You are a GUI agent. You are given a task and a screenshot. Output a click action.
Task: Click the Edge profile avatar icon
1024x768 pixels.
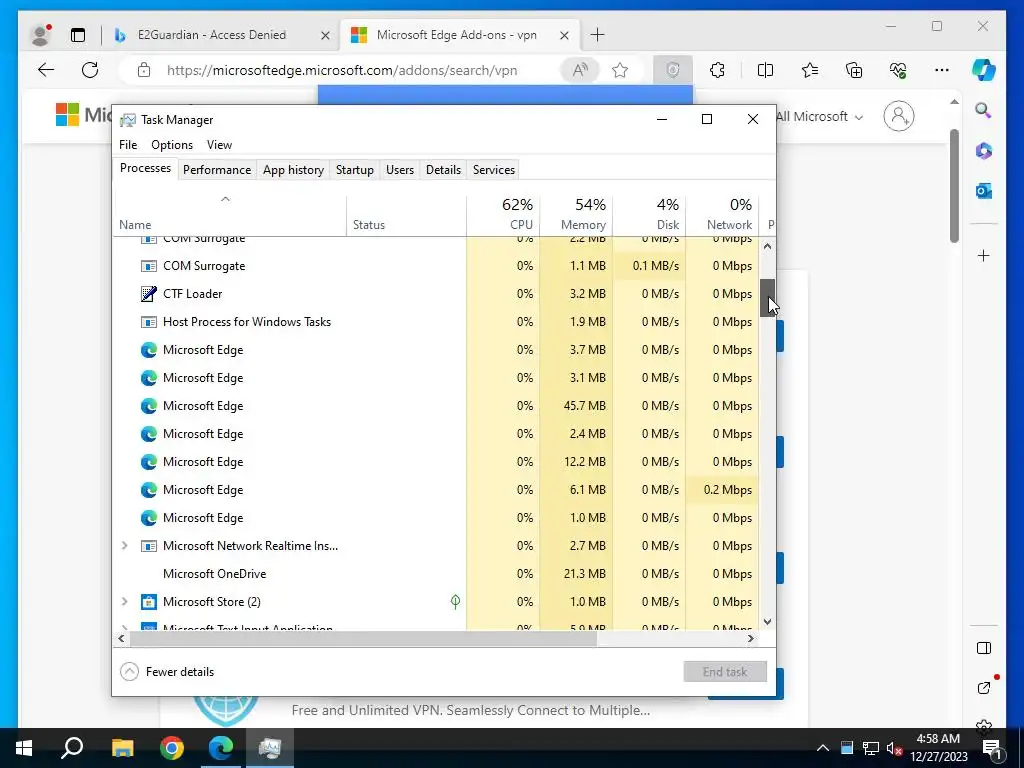(40, 35)
